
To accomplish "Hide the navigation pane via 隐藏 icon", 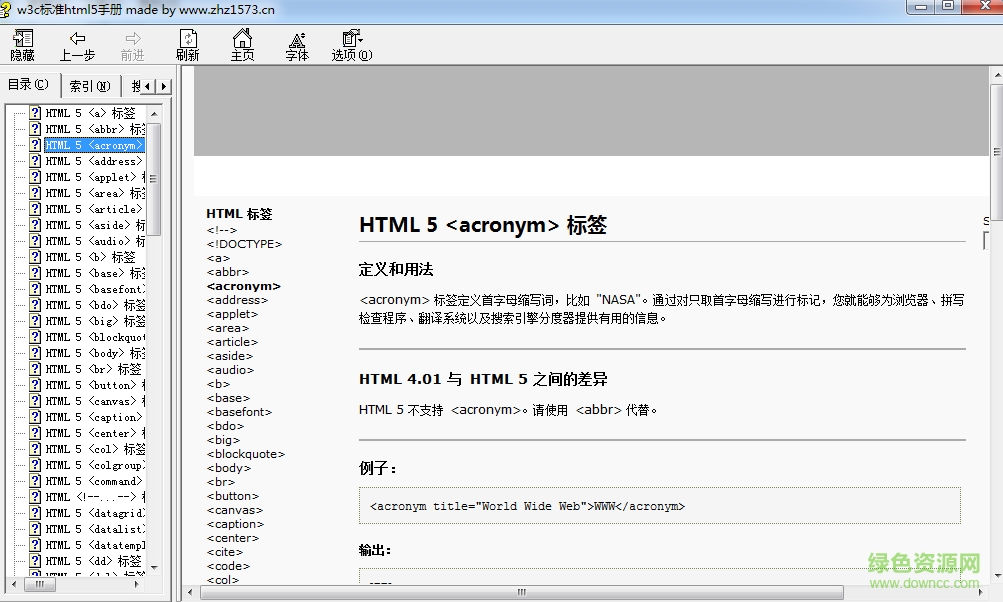I will pos(21,44).
